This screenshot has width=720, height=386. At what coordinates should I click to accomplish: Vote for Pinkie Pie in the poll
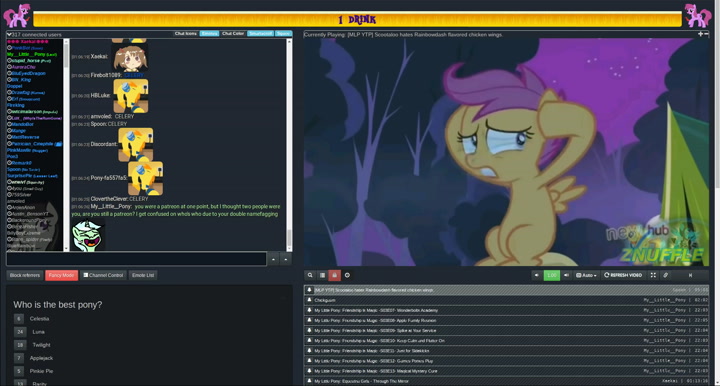pos(19,371)
